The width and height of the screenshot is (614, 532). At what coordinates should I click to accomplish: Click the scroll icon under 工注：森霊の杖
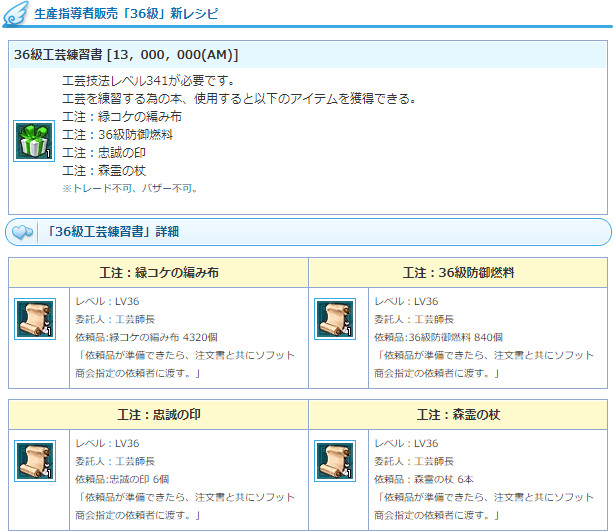coord(335,461)
